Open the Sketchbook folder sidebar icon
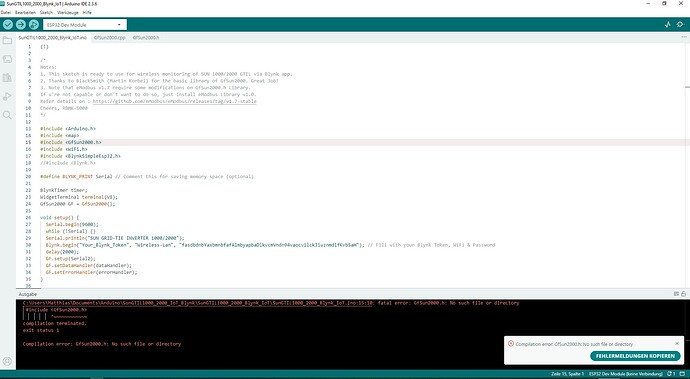The image size is (690, 379). [x=7, y=41]
